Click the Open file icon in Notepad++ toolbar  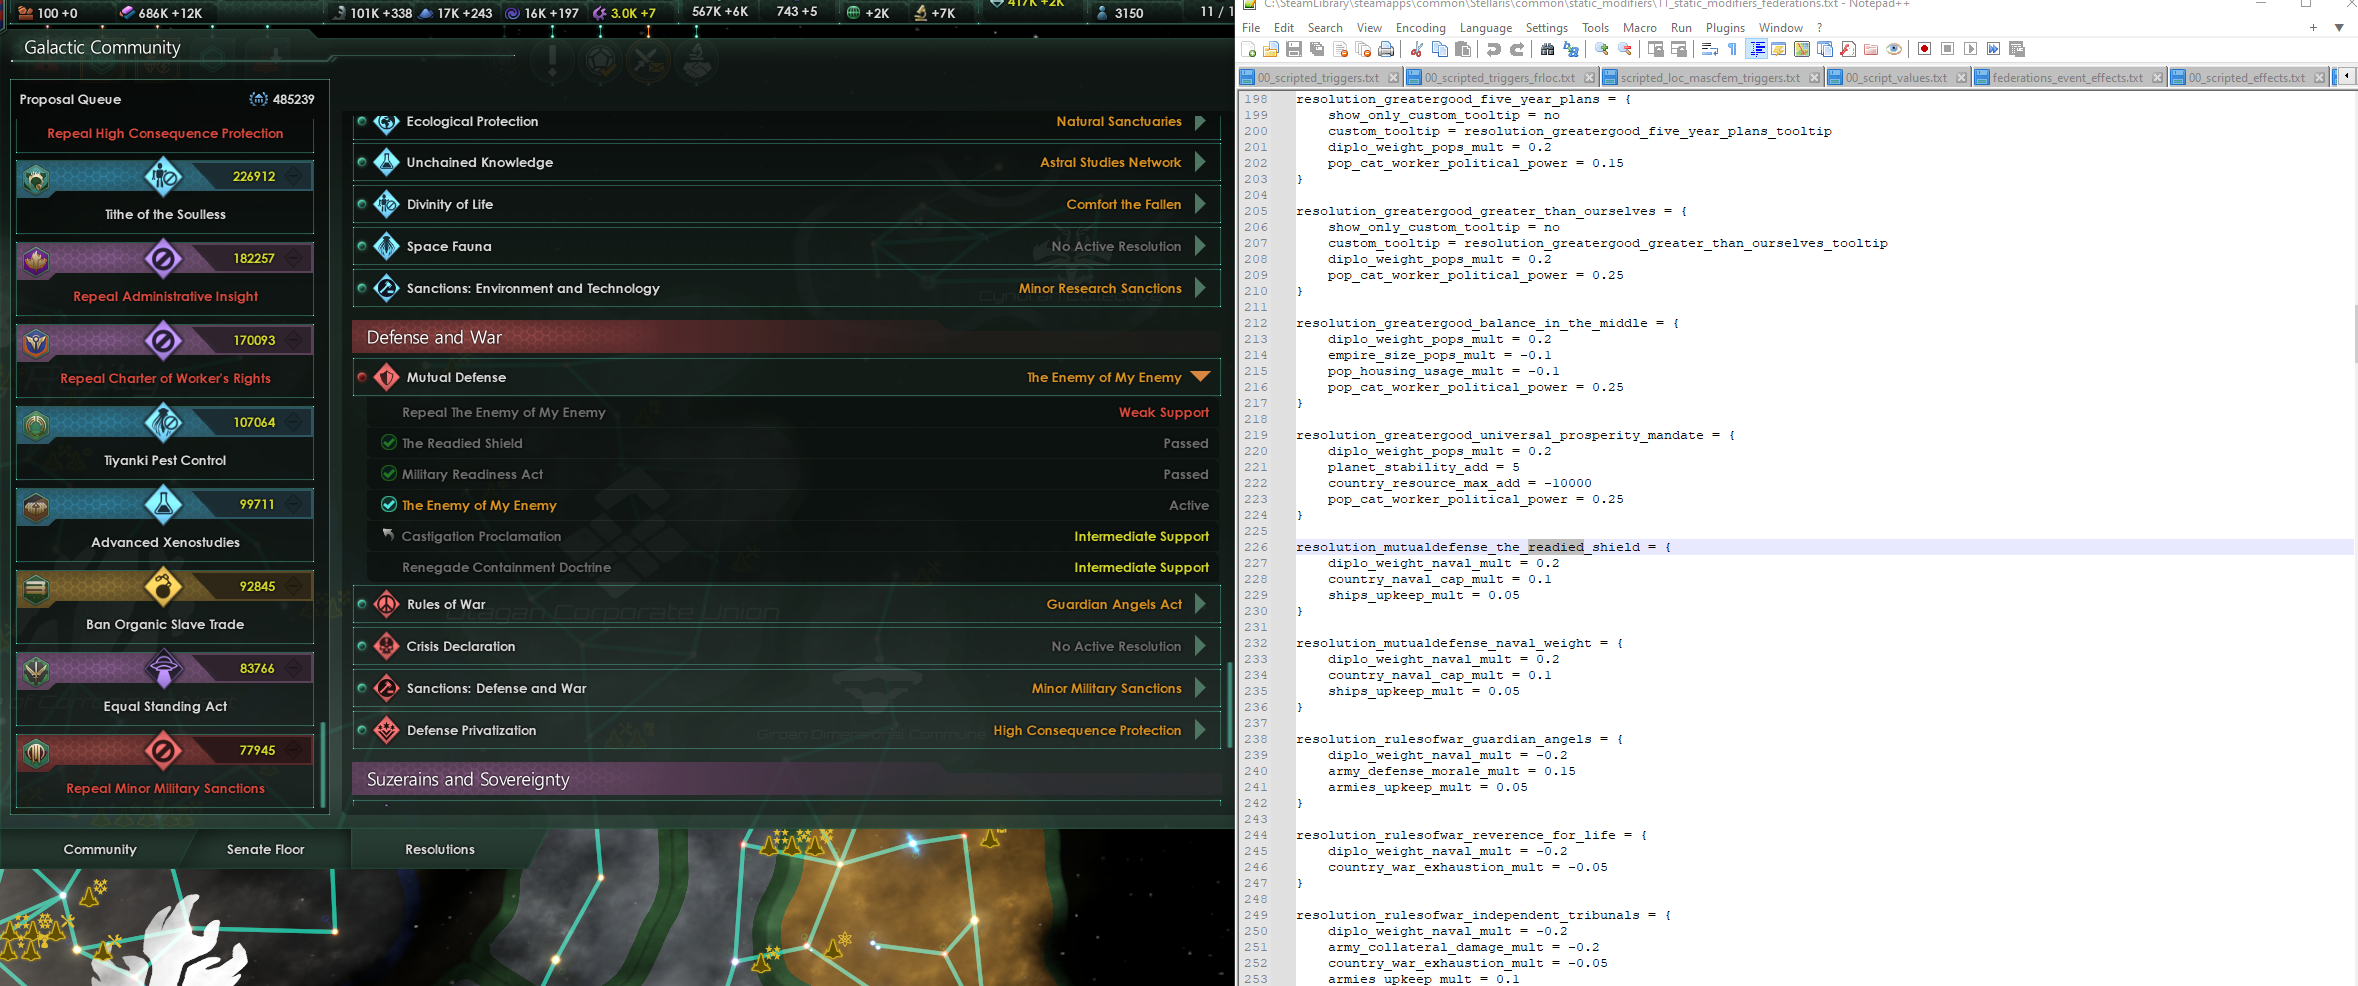click(1271, 49)
